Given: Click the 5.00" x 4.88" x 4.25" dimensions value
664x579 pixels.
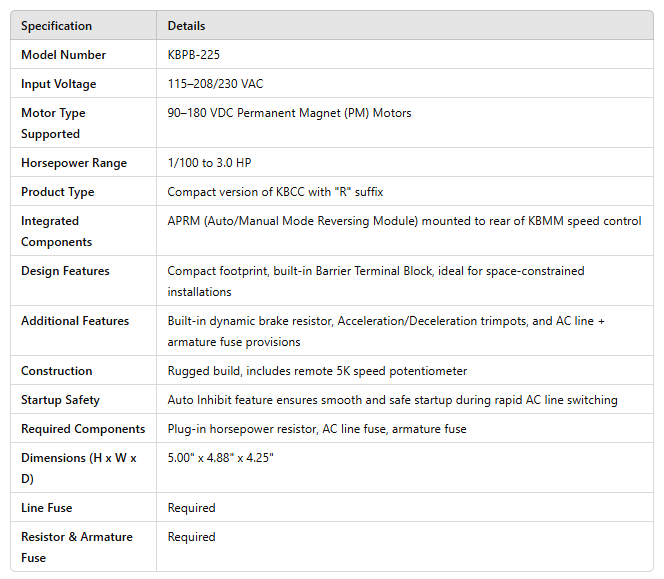Looking at the screenshot, I should point(220,458).
